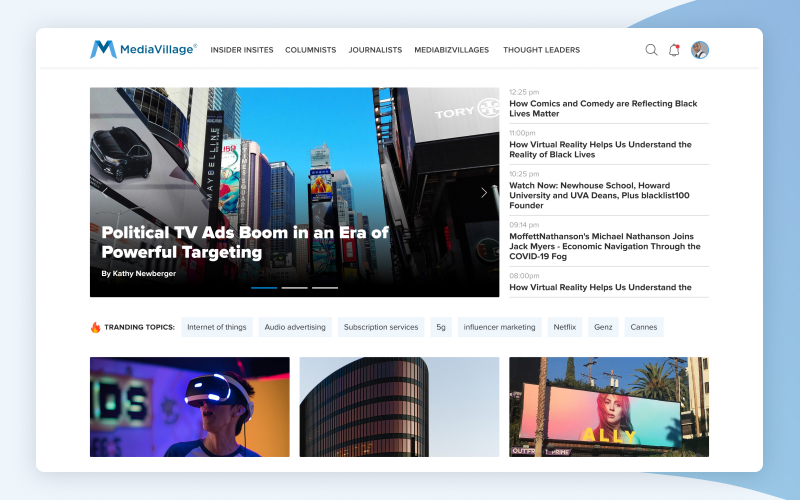Select the Audio advertising topic
Screen dimensions: 800x500
(x=295, y=327)
